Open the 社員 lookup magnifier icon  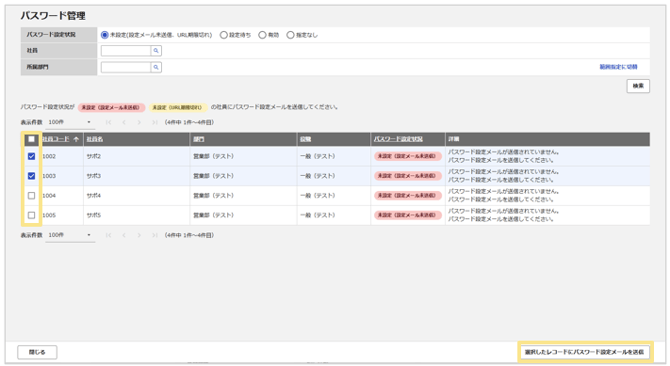(x=156, y=51)
